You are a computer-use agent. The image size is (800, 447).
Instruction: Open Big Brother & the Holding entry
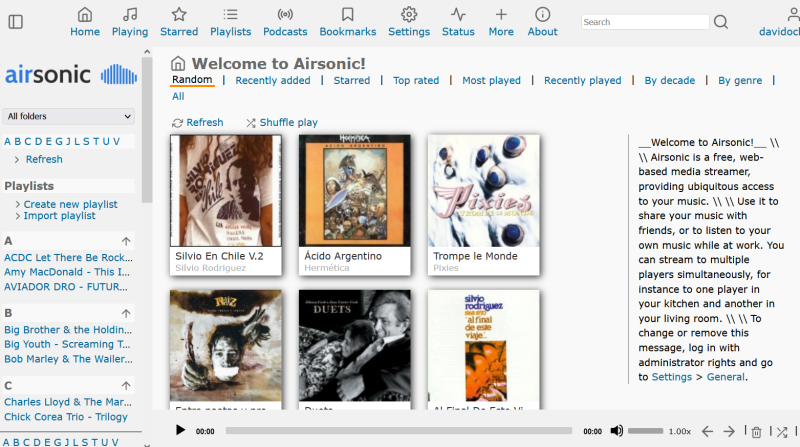[68, 330]
